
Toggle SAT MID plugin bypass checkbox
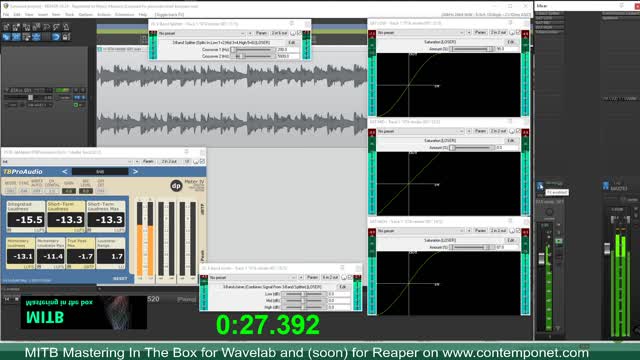518,131
